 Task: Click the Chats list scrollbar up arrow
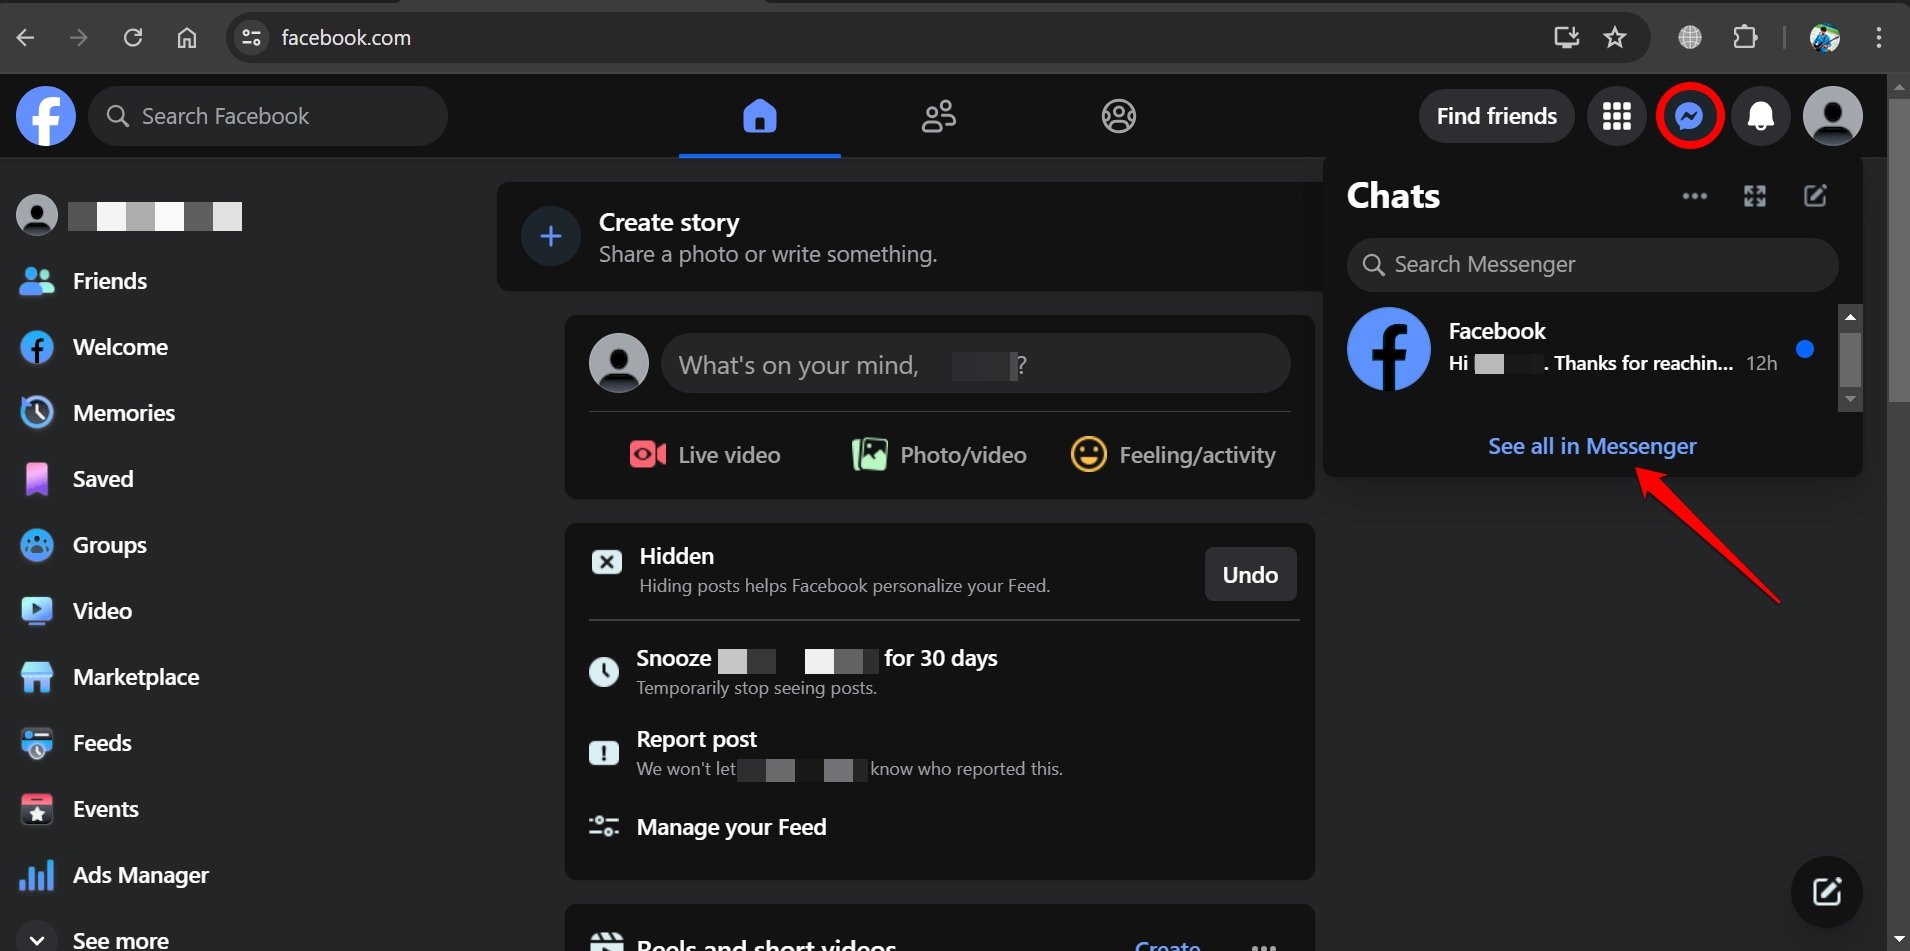(1850, 316)
